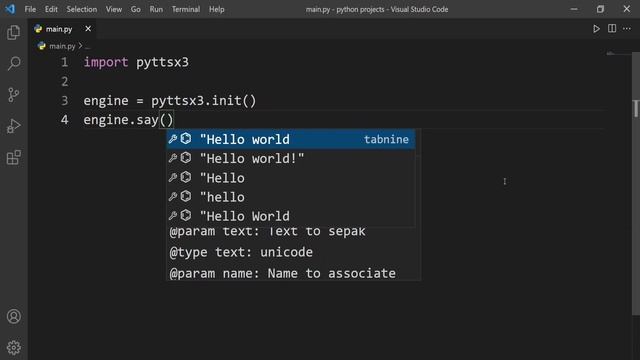Open the File menu
The image size is (640, 360).
30,9
